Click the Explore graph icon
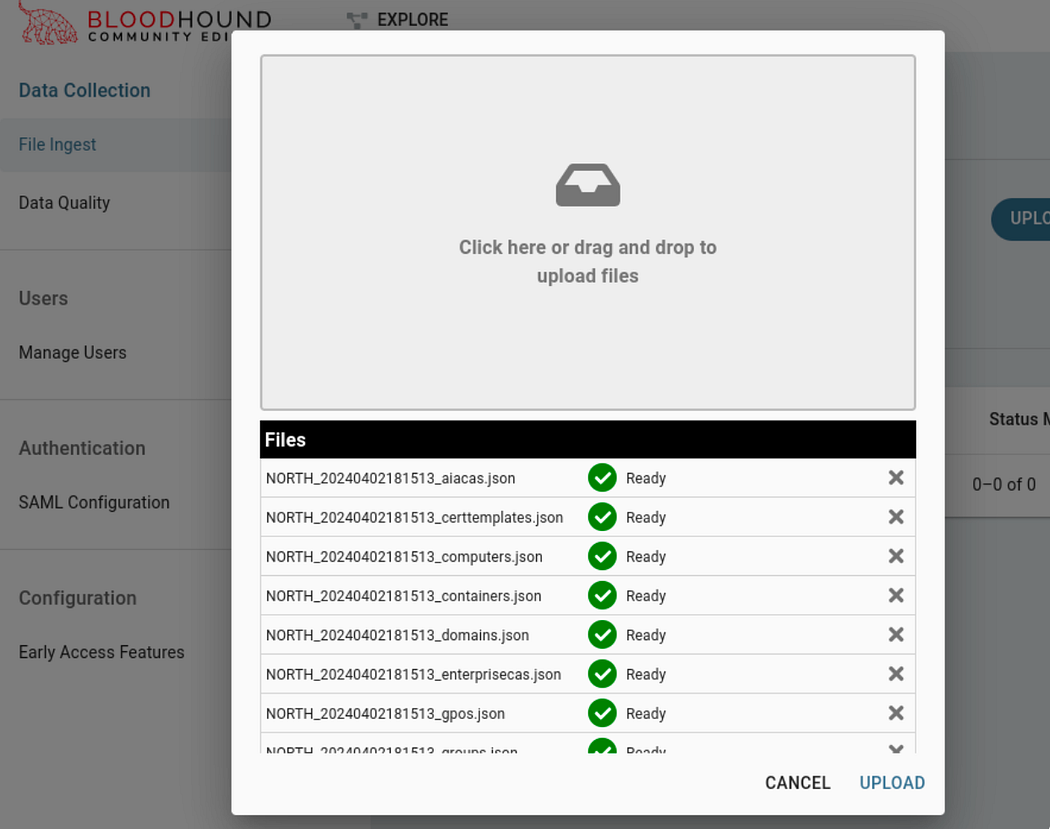 tap(357, 21)
